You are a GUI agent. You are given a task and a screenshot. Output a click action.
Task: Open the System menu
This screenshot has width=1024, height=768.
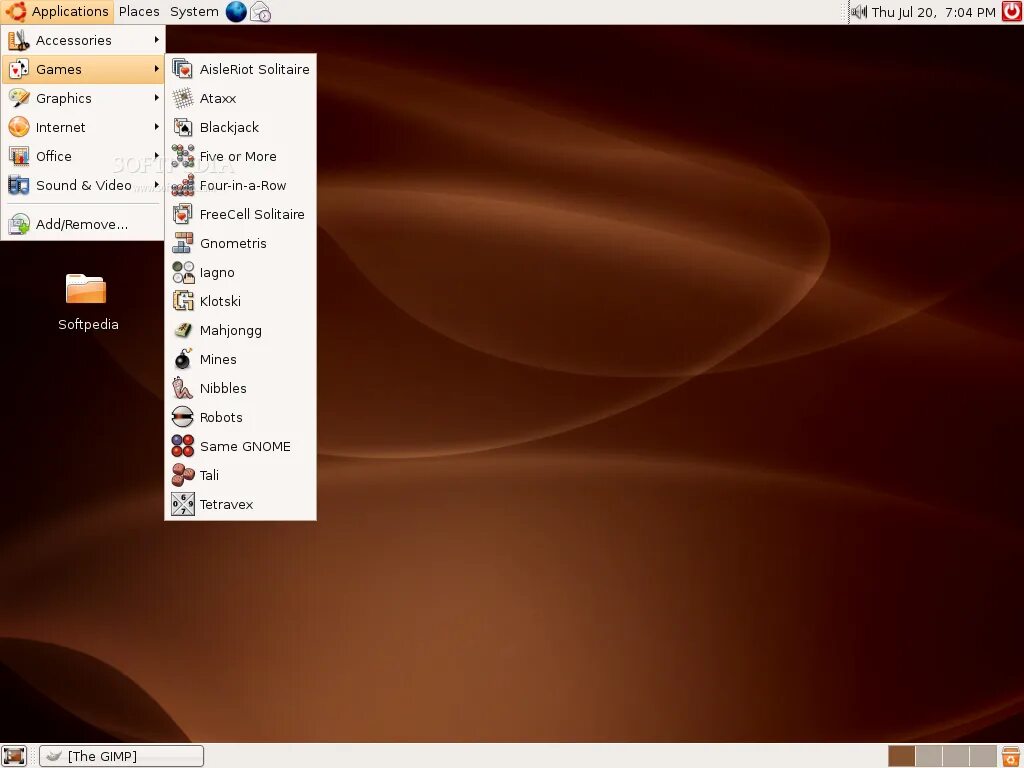click(x=194, y=12)
